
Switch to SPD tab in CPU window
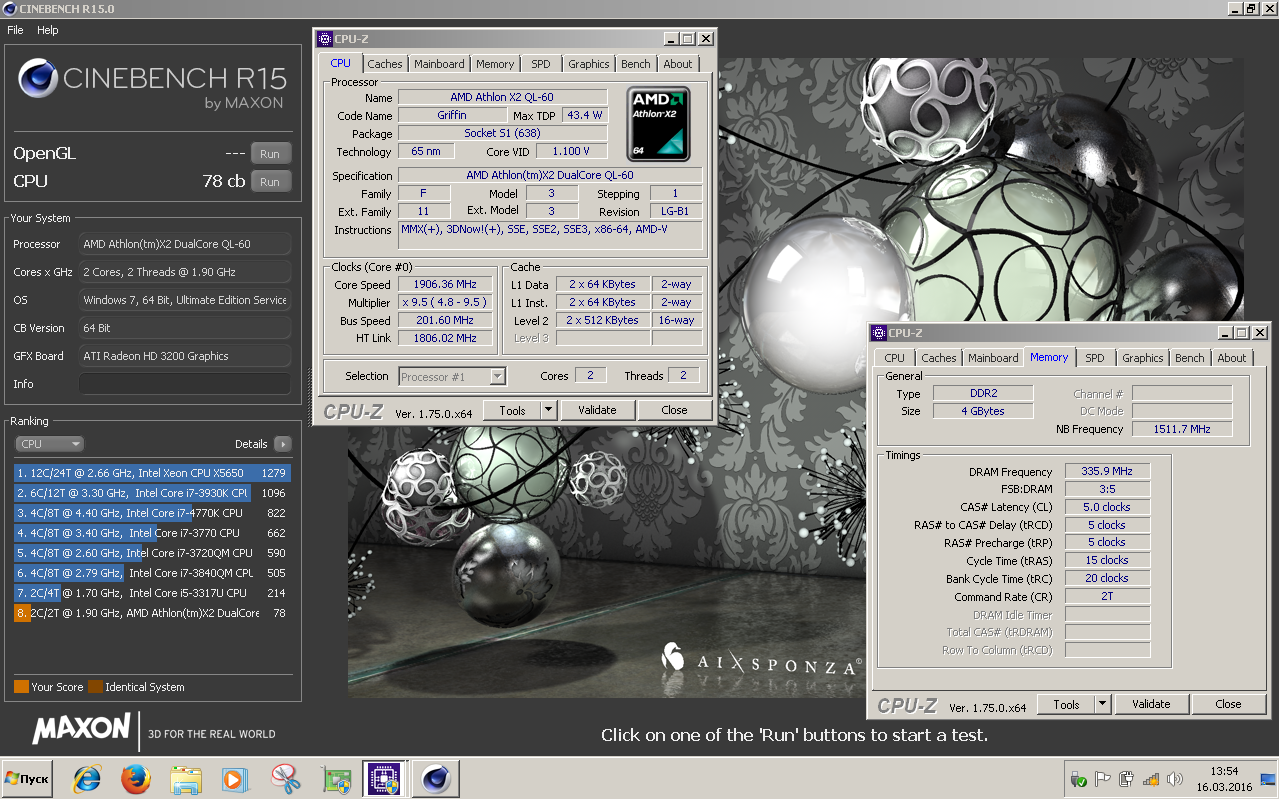pyautogui.click(x=541, y=64)
